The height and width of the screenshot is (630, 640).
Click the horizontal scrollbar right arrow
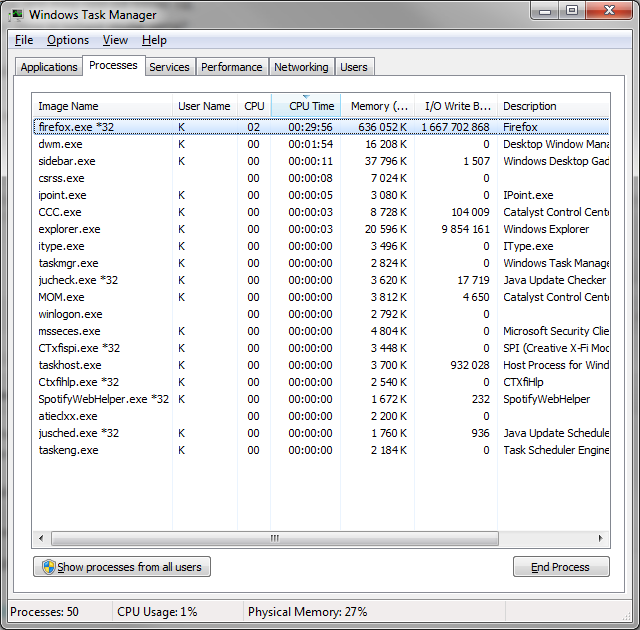tap(601, 538)
